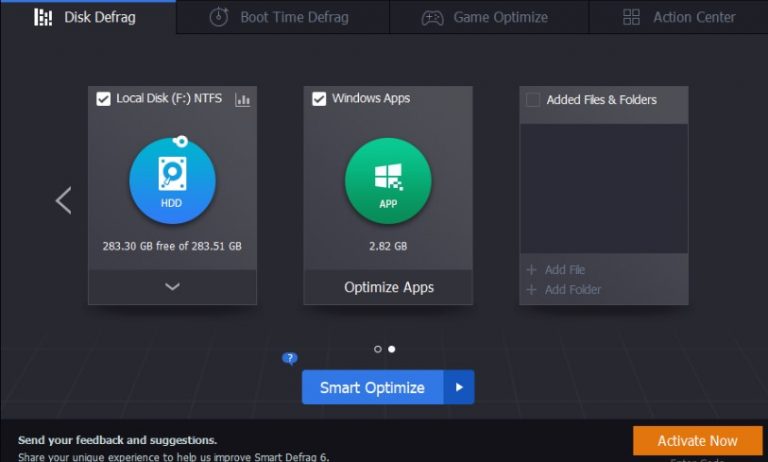The image size is (768, 462).
Task: Uncheck the Windows Apps checkbox
Action: pos(319,99)
